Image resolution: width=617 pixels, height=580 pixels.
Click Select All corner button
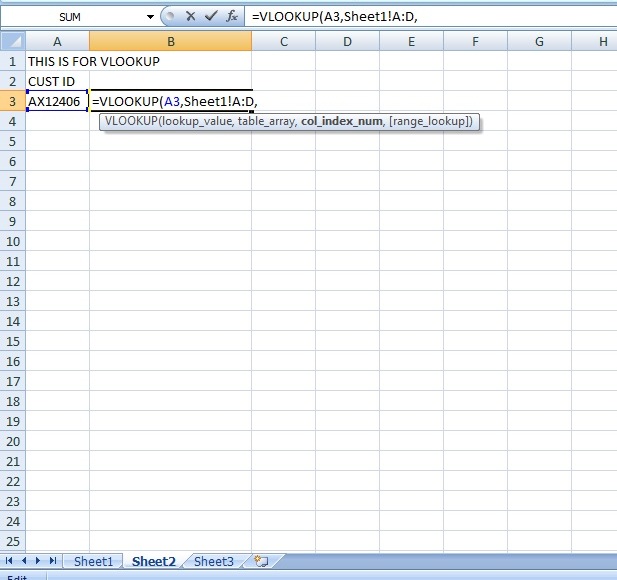point(13,41)
